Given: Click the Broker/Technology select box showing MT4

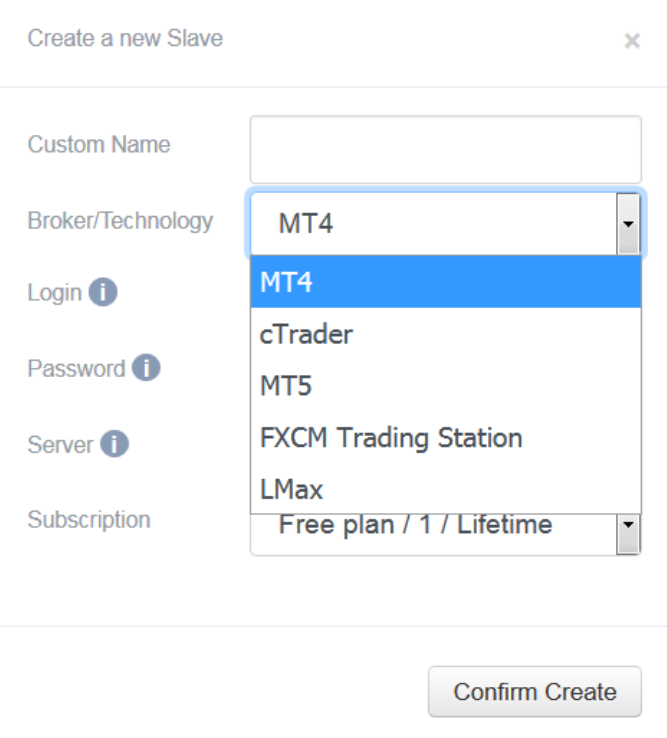Looking at the screenshot, I should coord(446,224).
